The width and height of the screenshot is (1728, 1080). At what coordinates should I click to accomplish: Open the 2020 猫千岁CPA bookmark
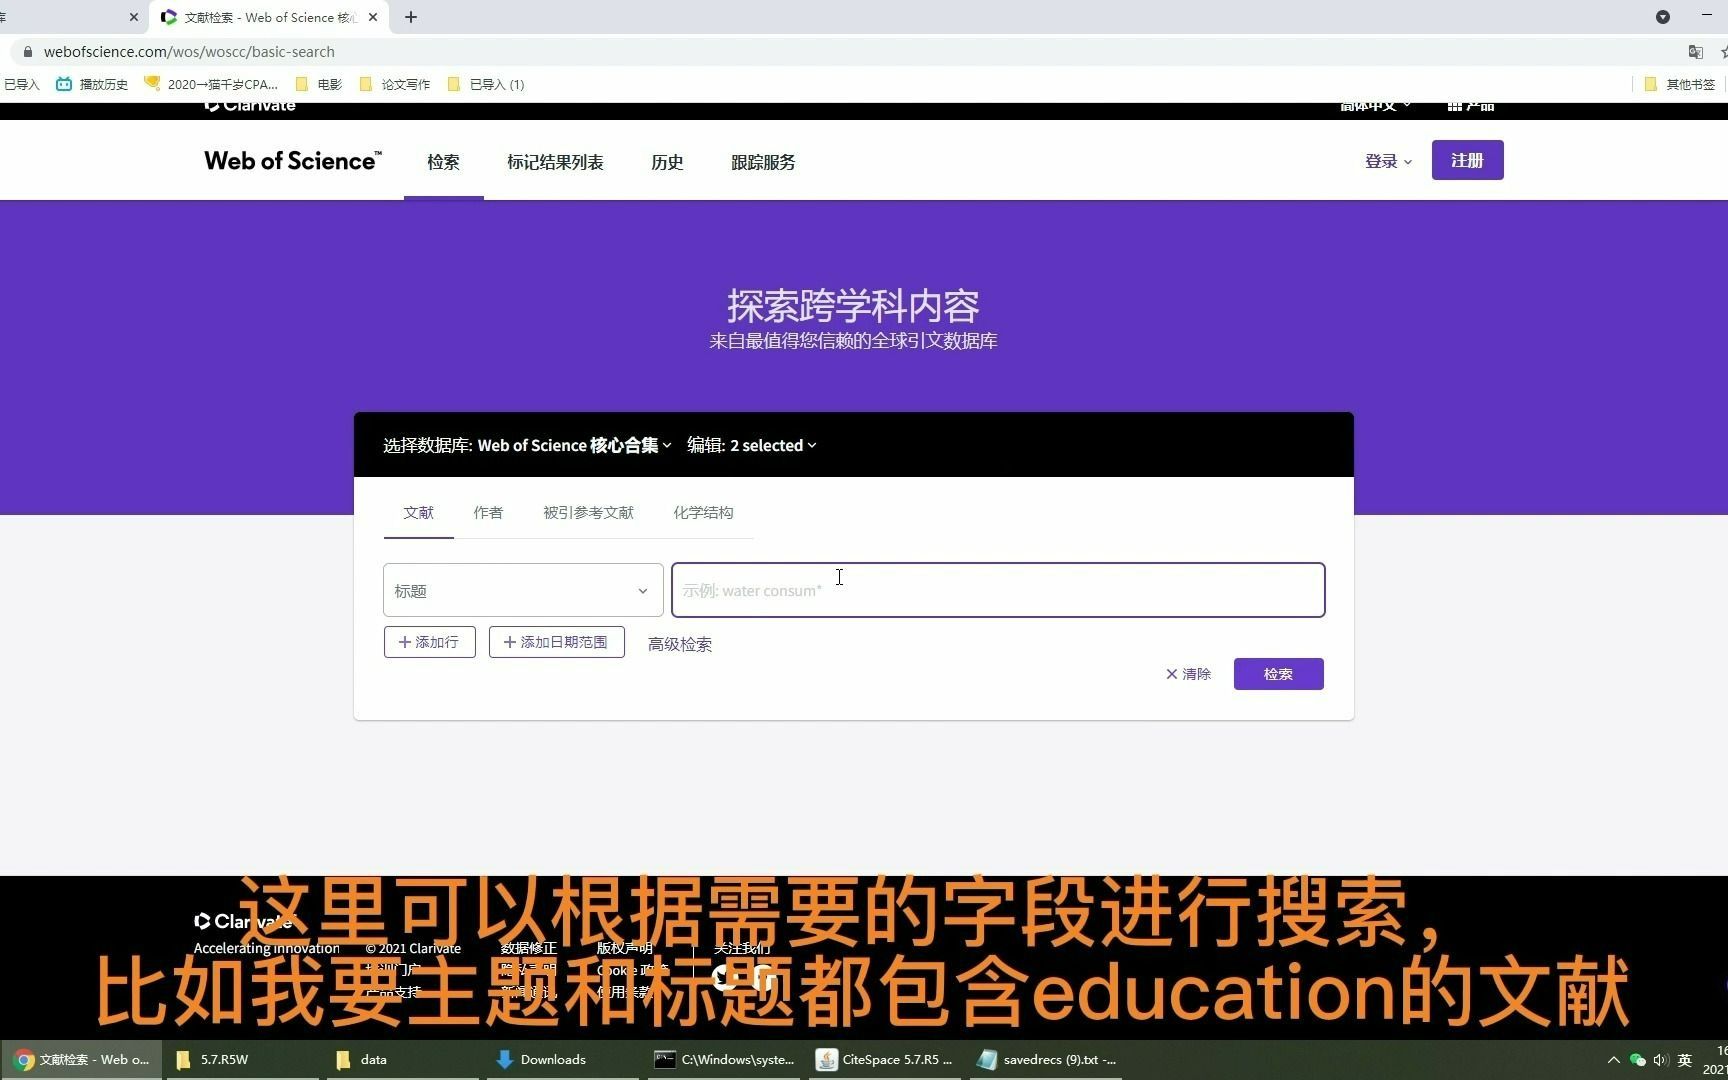211,84
